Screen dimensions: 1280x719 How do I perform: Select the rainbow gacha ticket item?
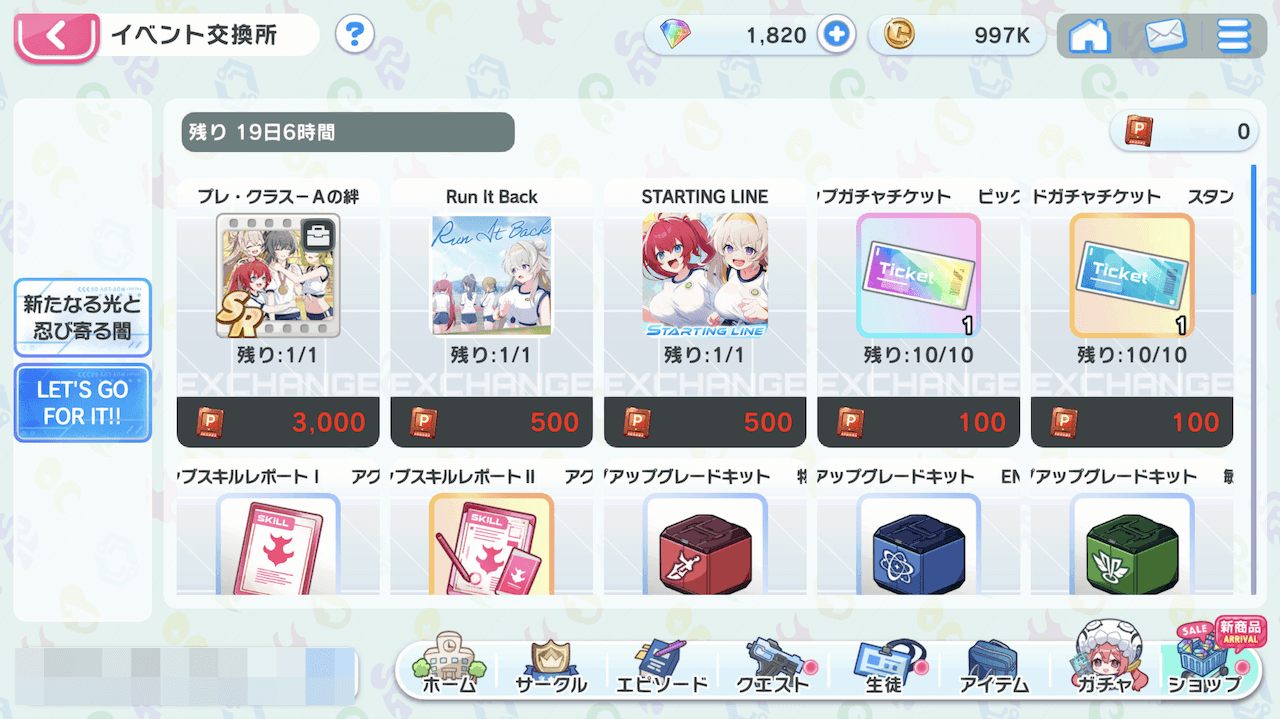(919, 275)
